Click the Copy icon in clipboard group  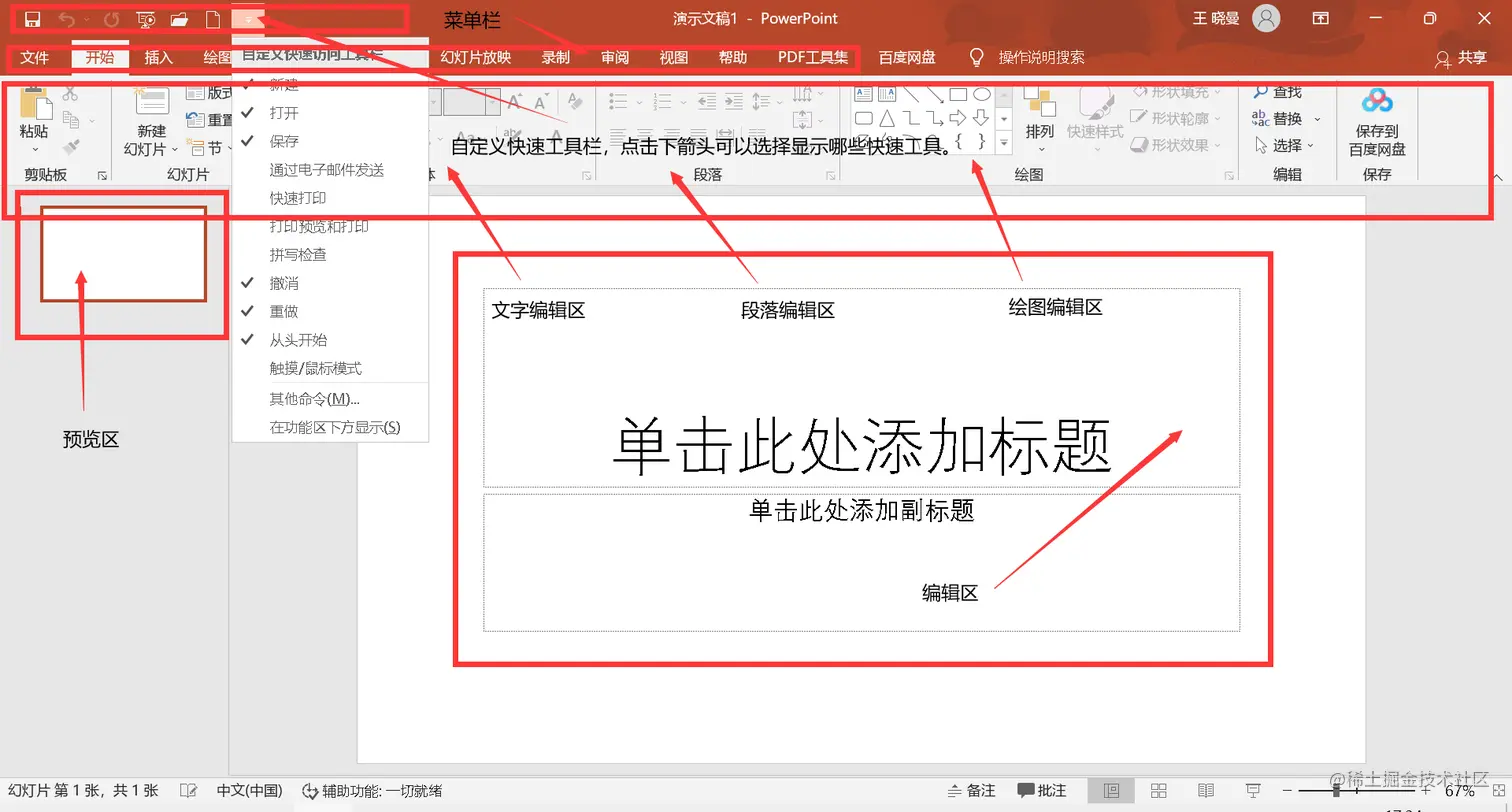click(x=70, y=121)
